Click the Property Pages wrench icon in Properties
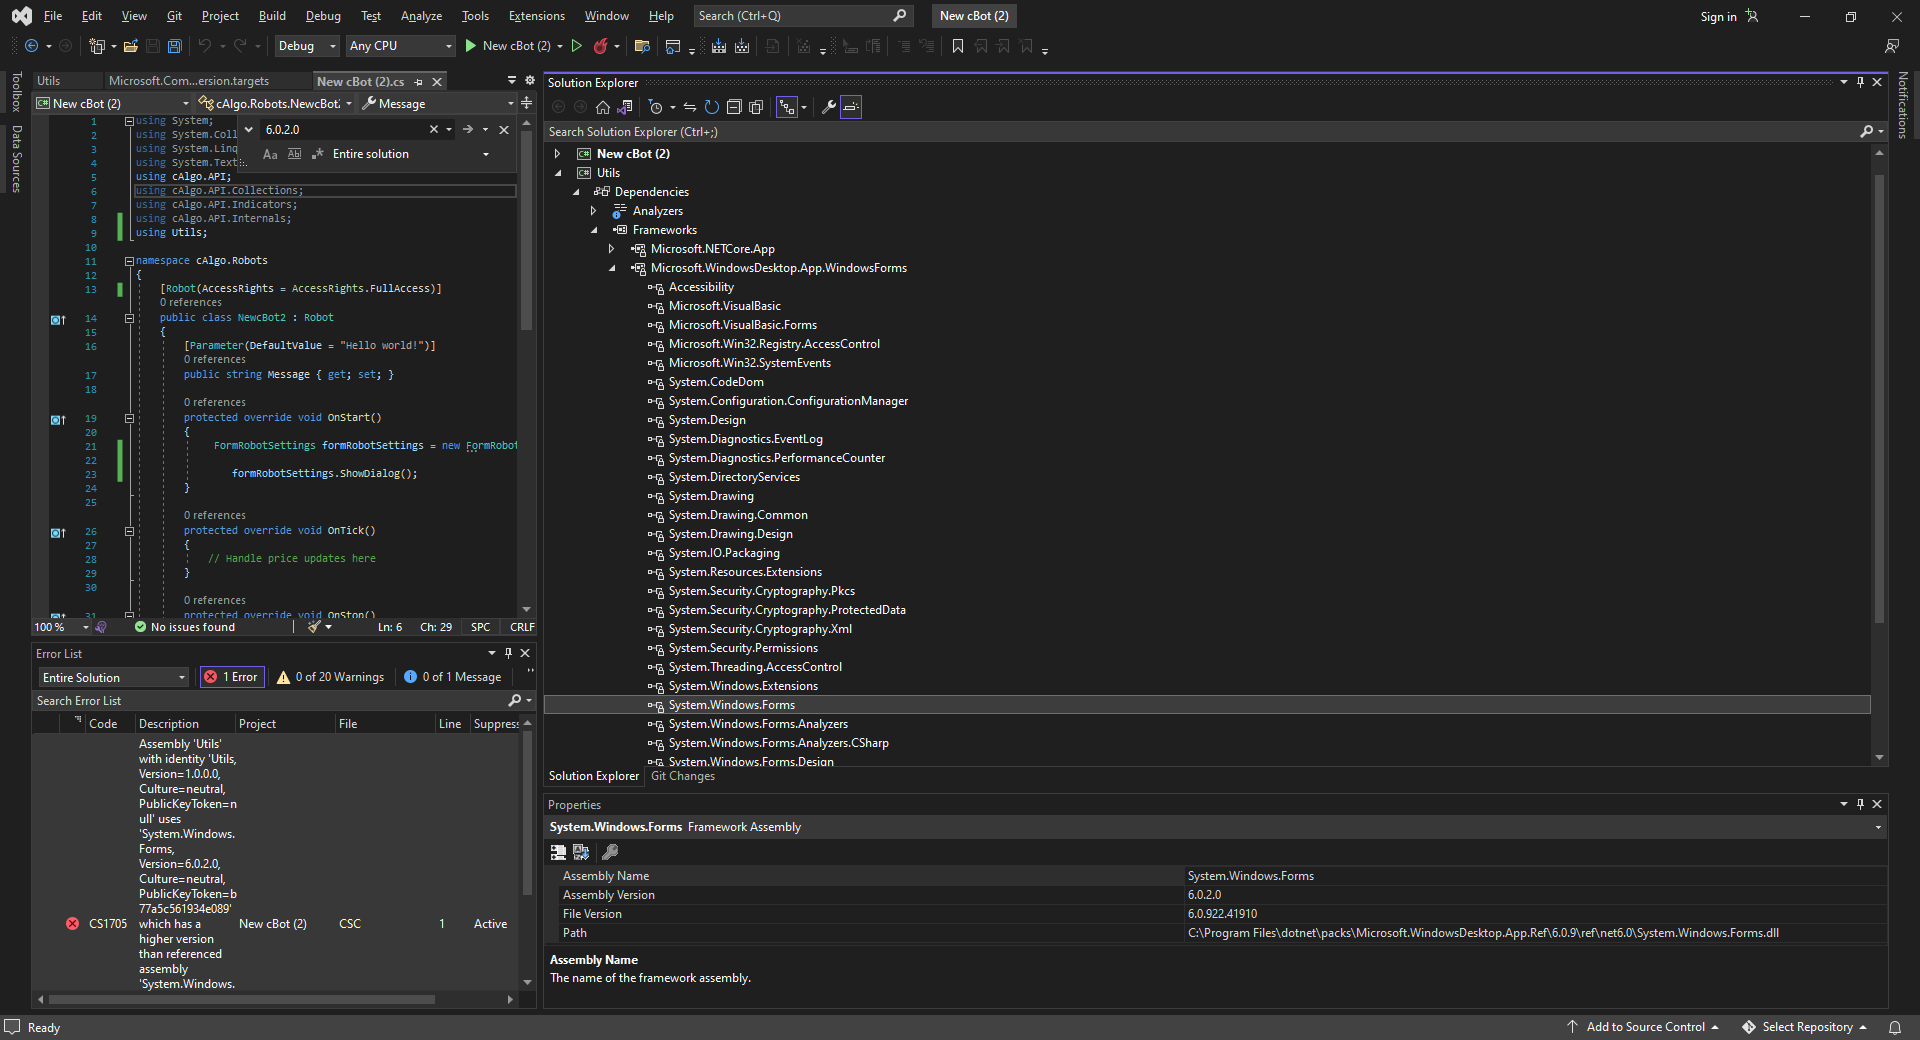1920x1040 pixels. [x=610, y=852]
